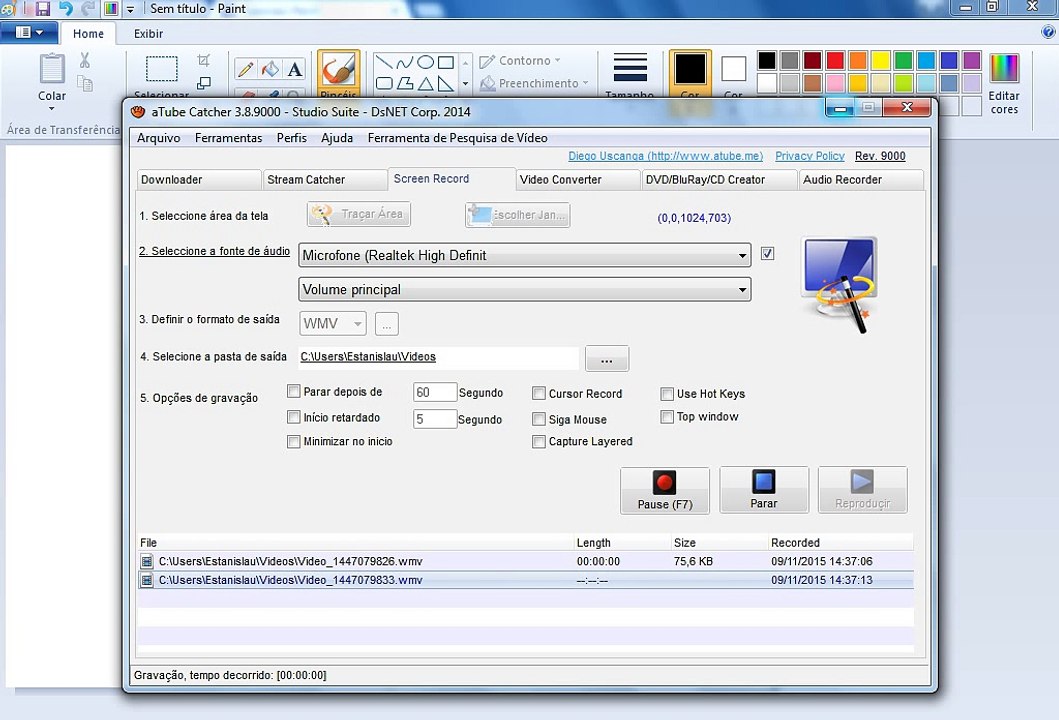1059x720 pixels.
Task: Select the Text tool marked A
Action: tap(294, 69)
